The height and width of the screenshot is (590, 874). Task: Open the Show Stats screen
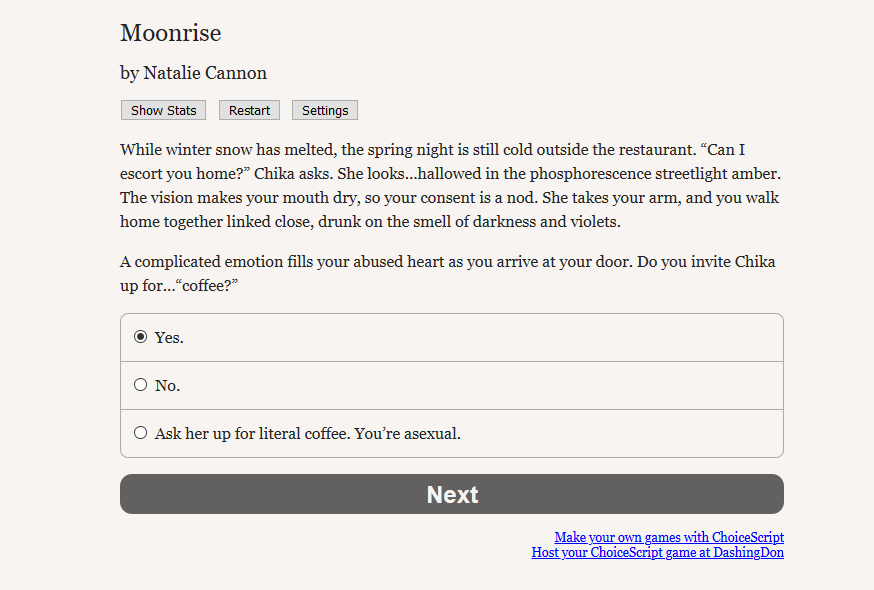coord(163,110)
